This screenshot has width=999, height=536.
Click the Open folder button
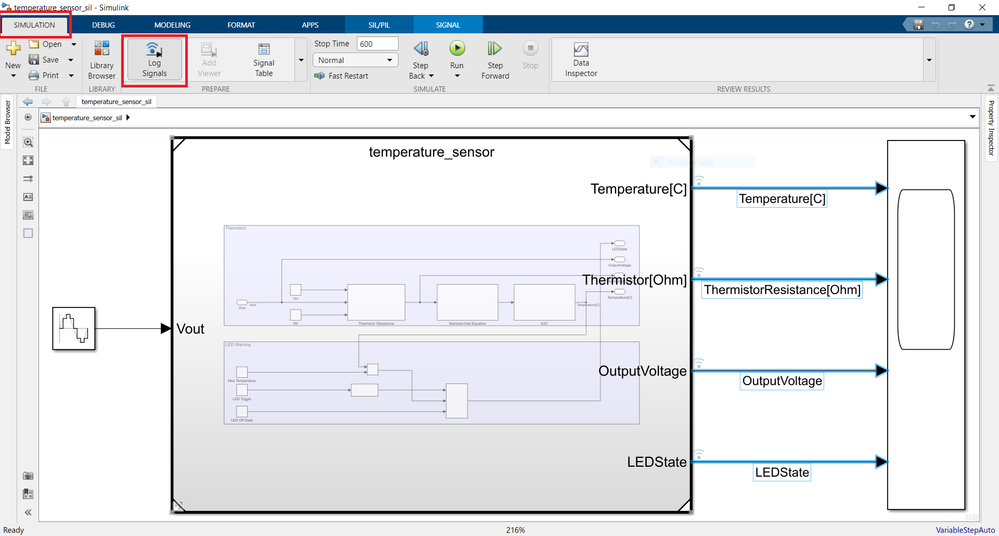[46, 44]
